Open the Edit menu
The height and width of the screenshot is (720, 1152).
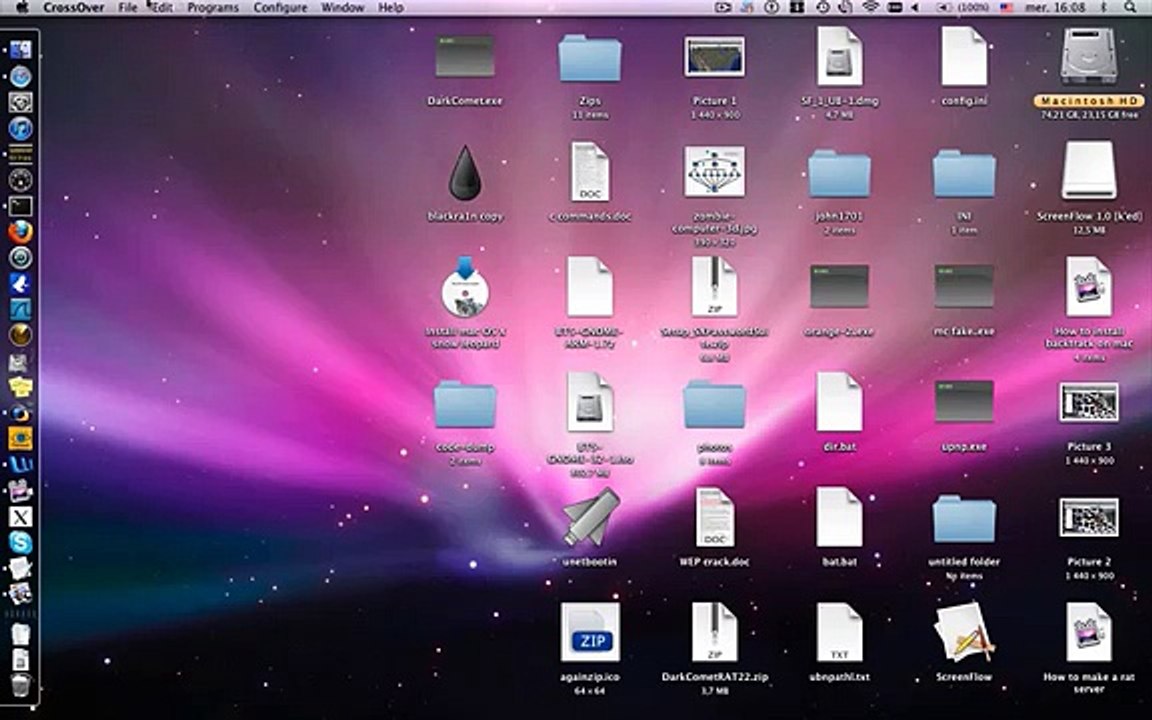pos(162,7)
